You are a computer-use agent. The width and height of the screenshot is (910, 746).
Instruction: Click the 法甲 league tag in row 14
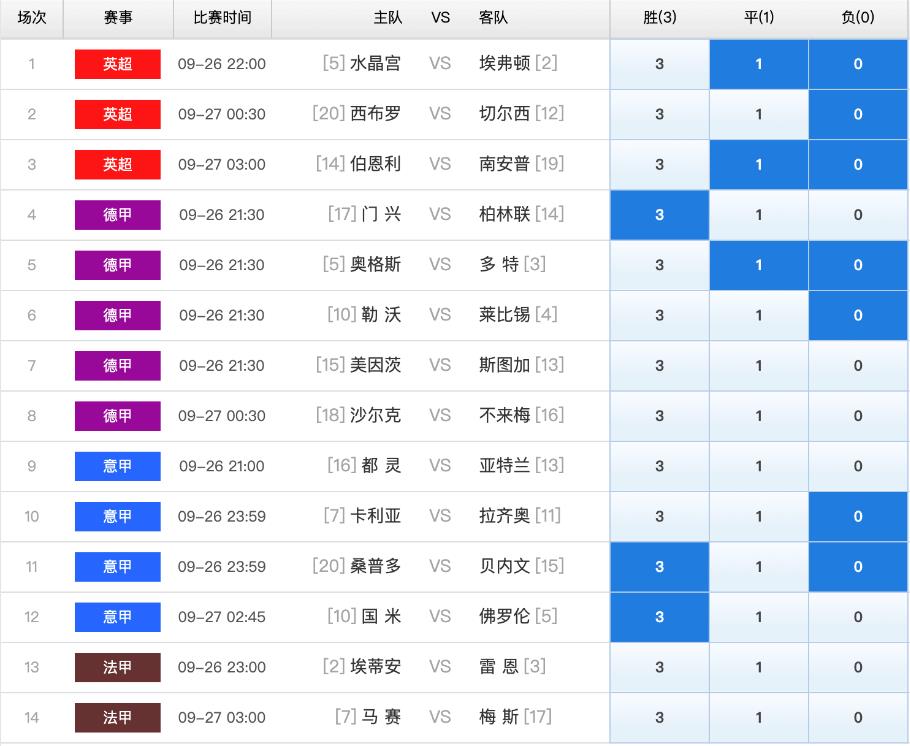coord(118,718)
